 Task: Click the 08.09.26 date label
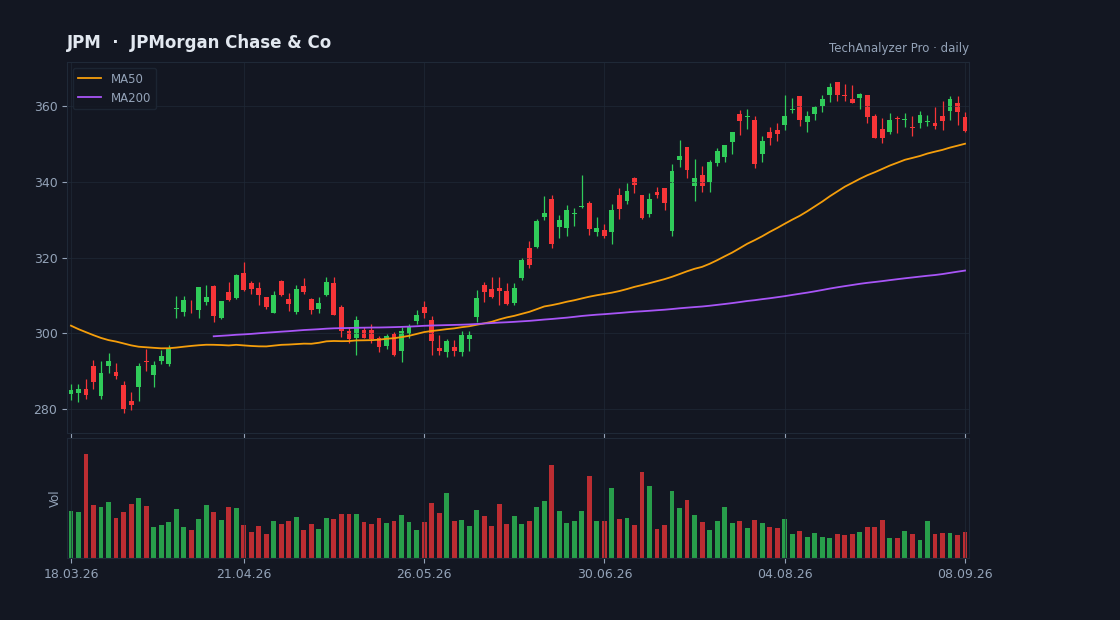(x=965, y=574)
